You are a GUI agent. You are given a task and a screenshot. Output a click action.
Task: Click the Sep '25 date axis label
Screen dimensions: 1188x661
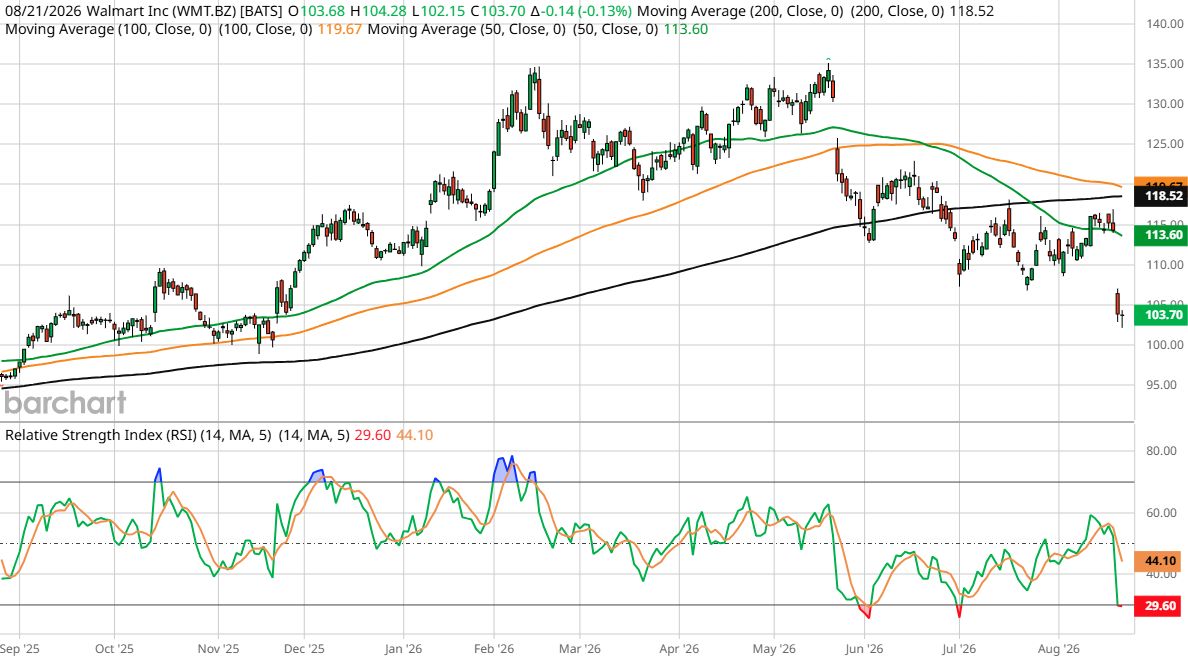pos(20,649)
